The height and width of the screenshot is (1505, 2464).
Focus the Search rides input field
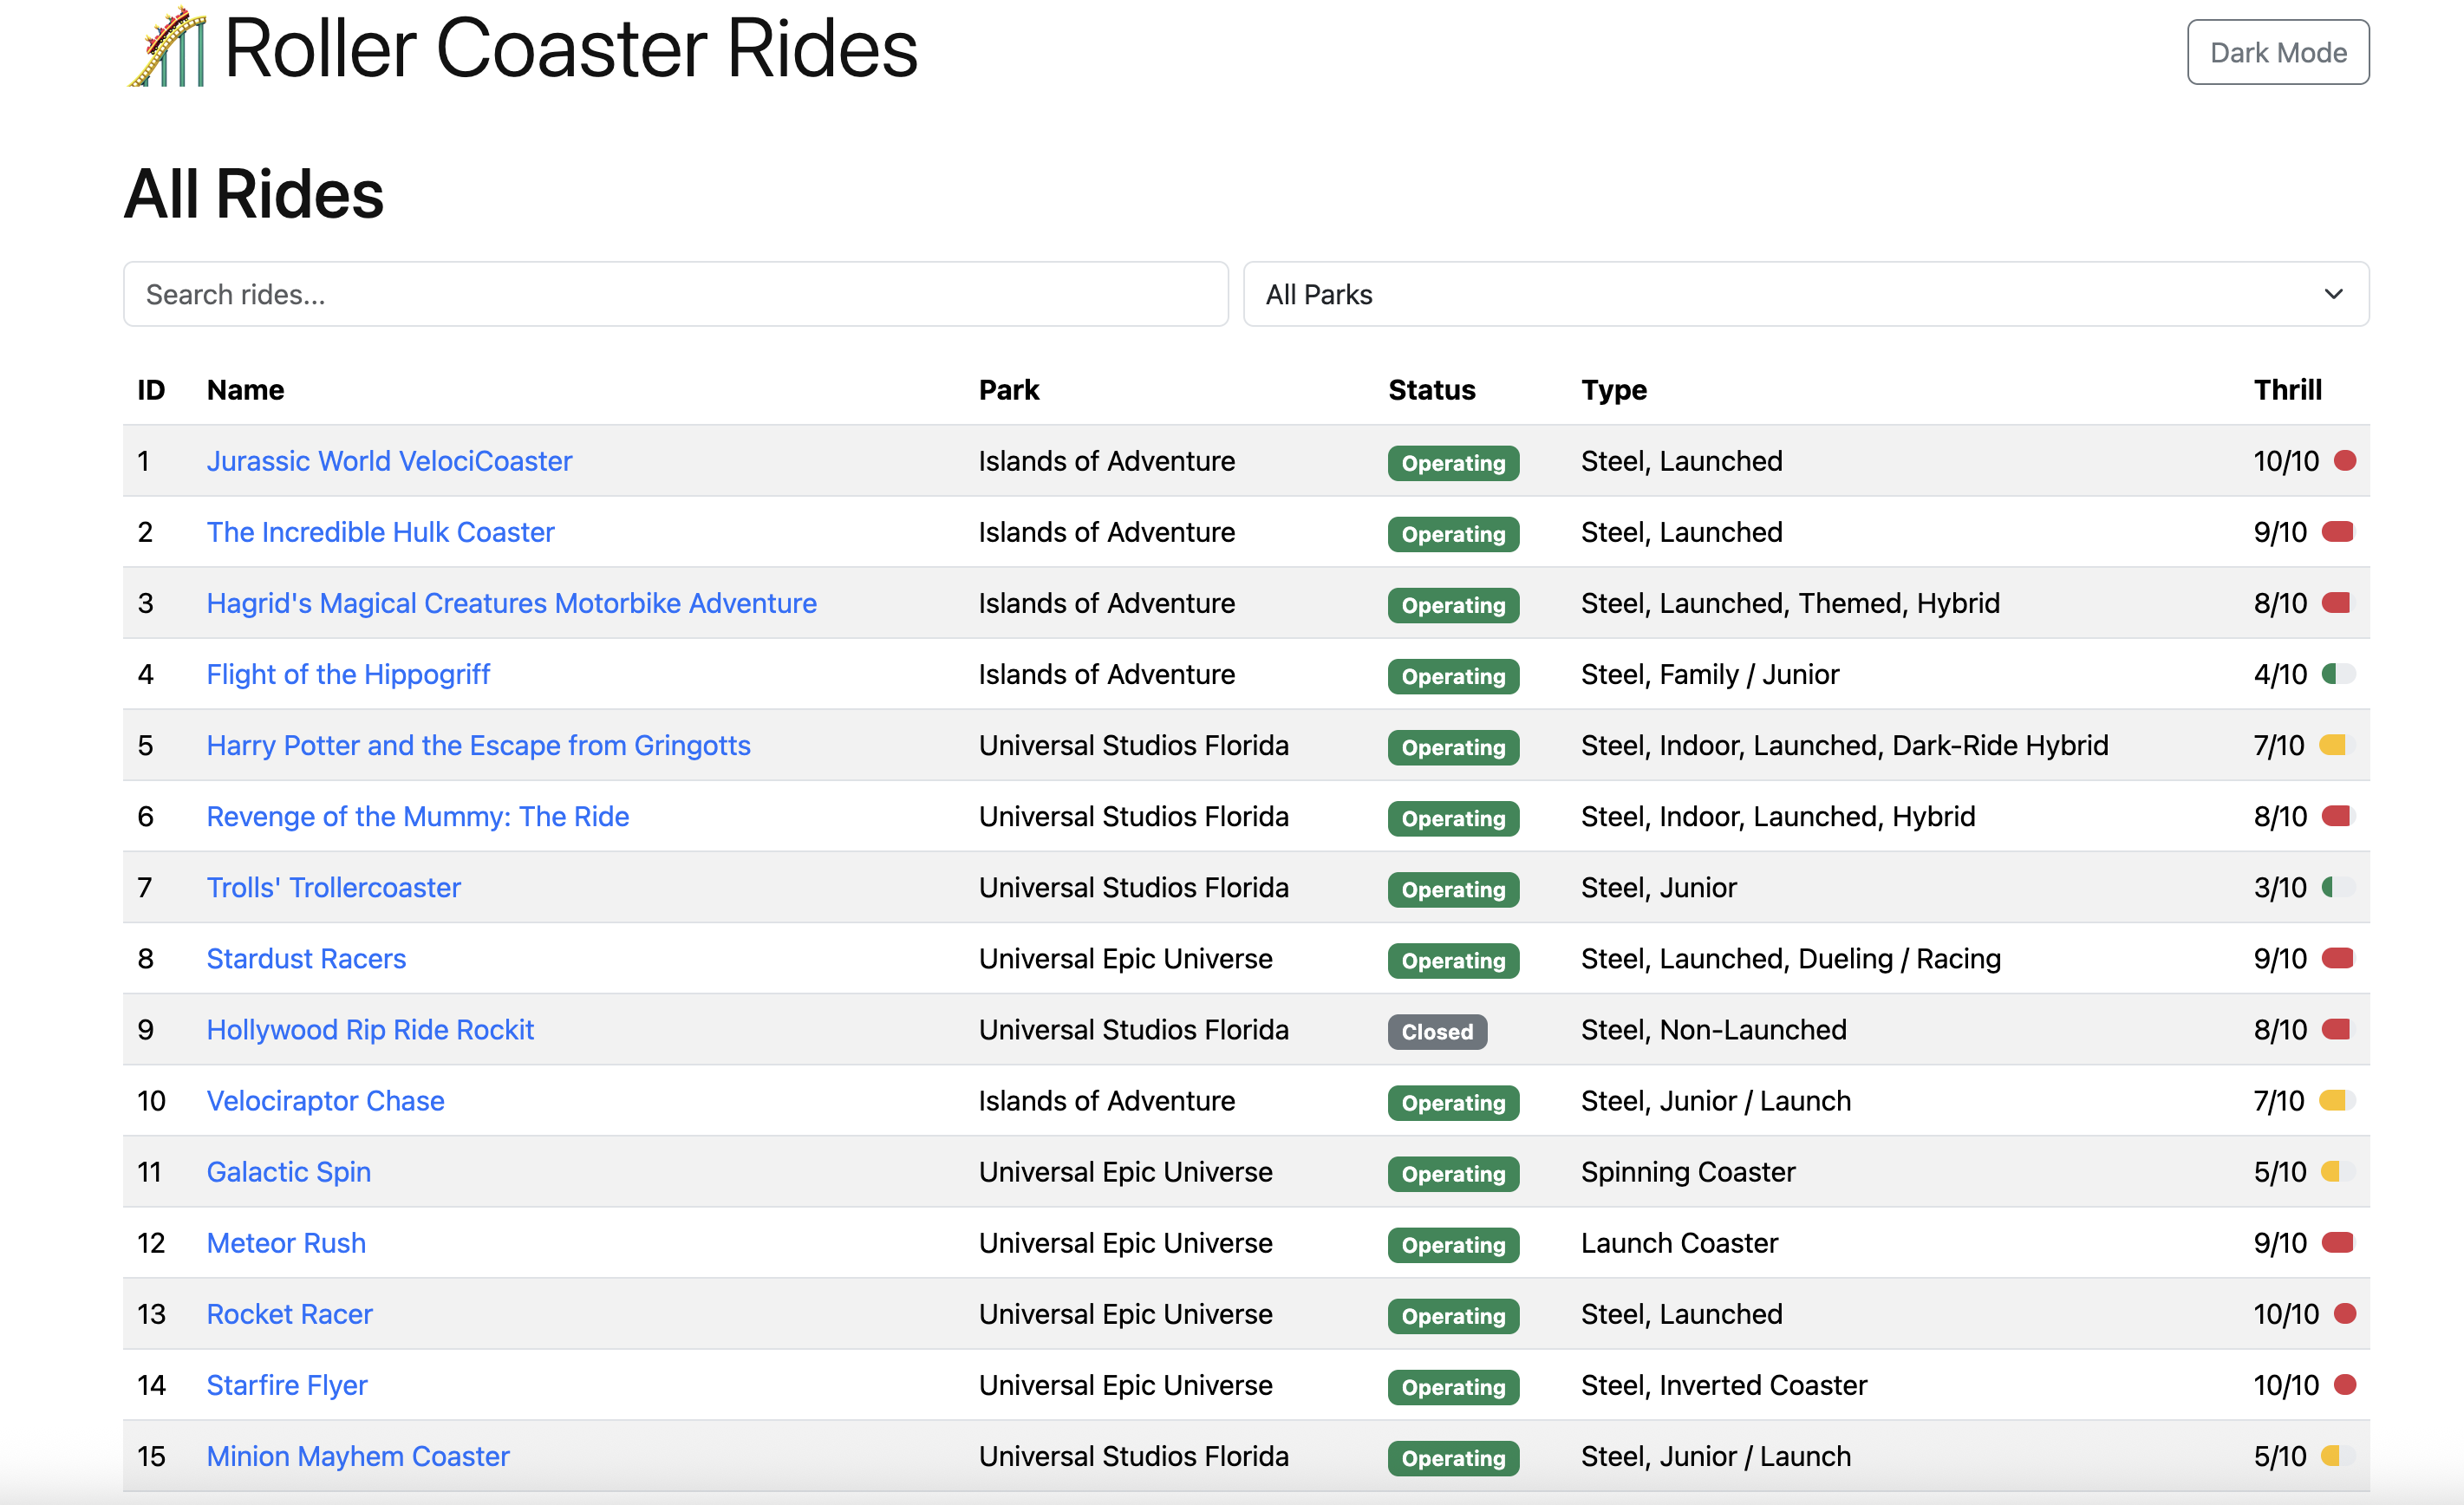(x=675, y=294)
